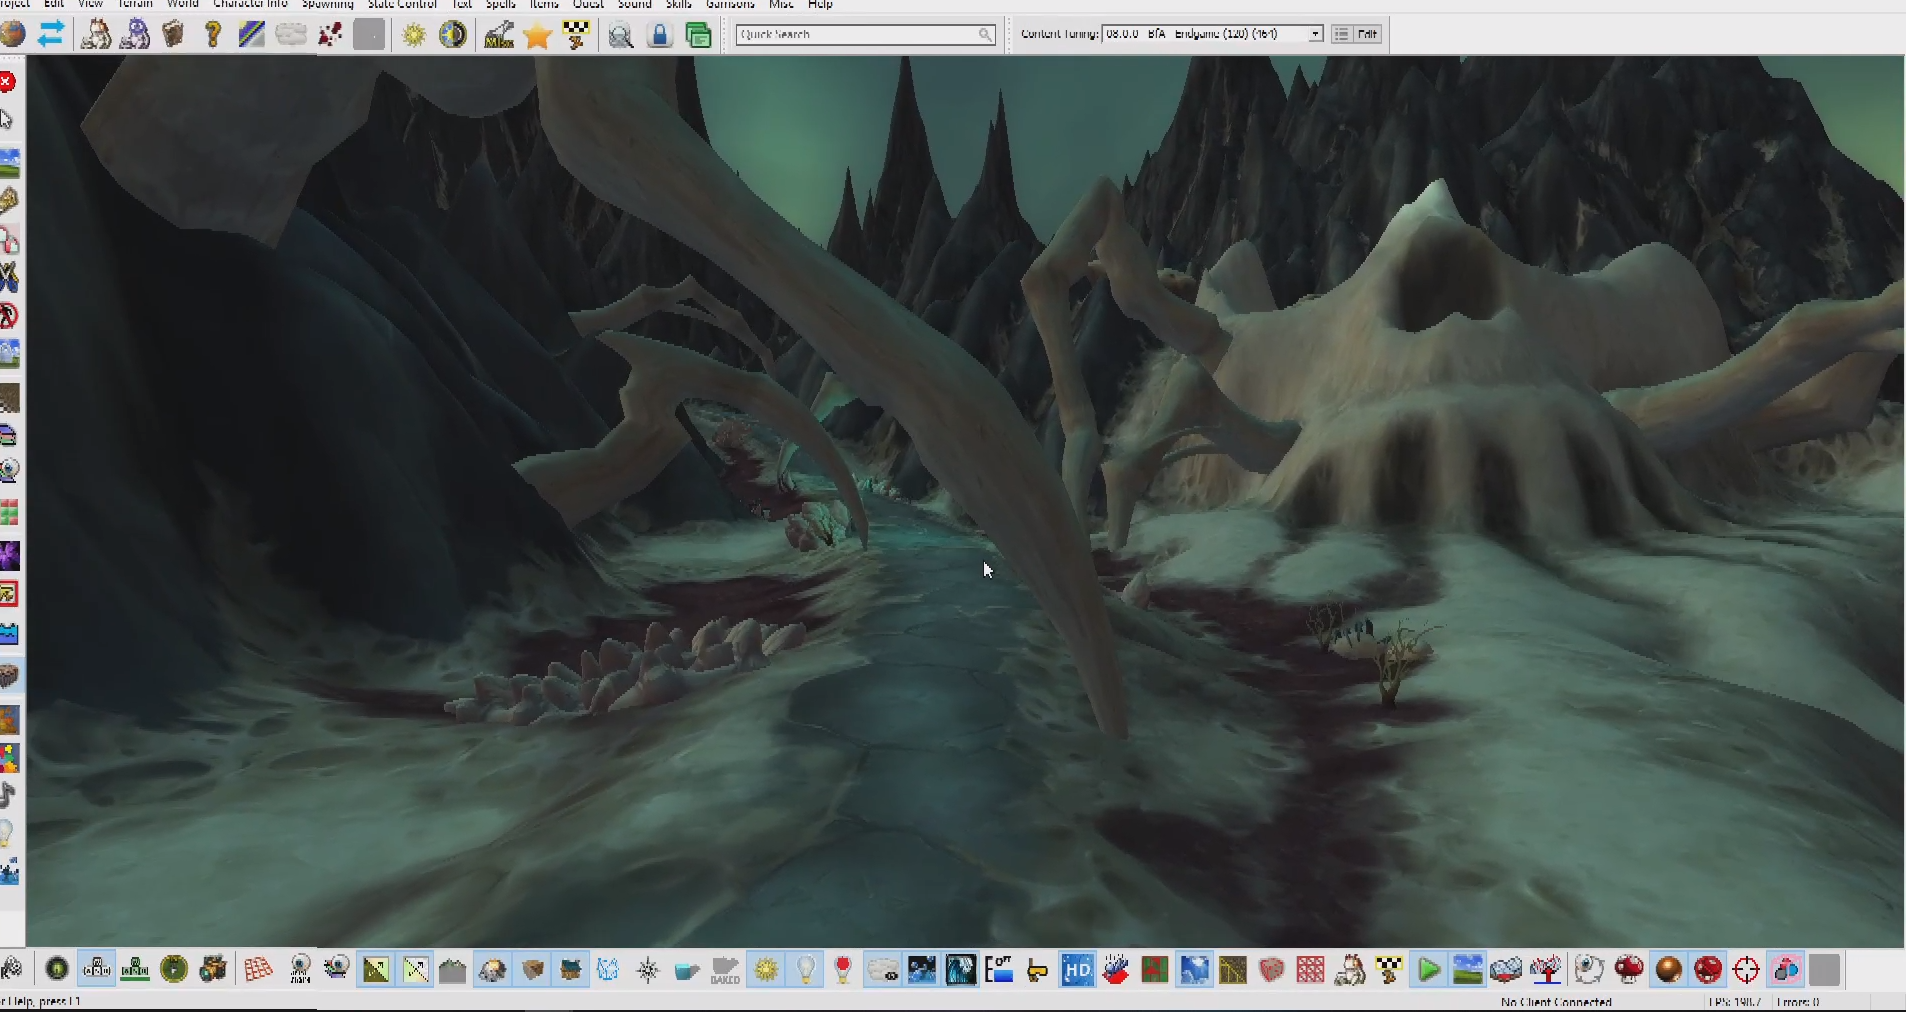Image resolution: width=1906 pixels, height=1012 pixels.
Task: Open the Spells menu
Action: coord(500,4)
